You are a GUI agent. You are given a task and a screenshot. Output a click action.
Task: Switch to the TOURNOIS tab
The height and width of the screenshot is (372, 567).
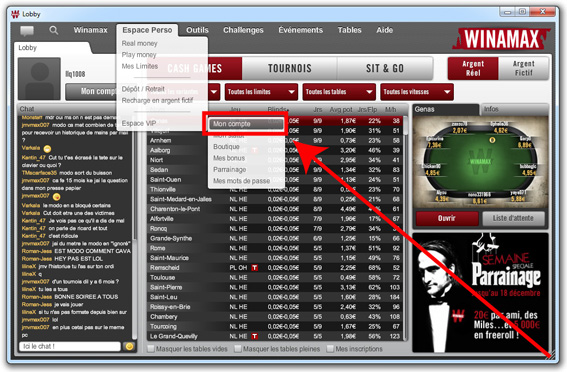[290, 68]
